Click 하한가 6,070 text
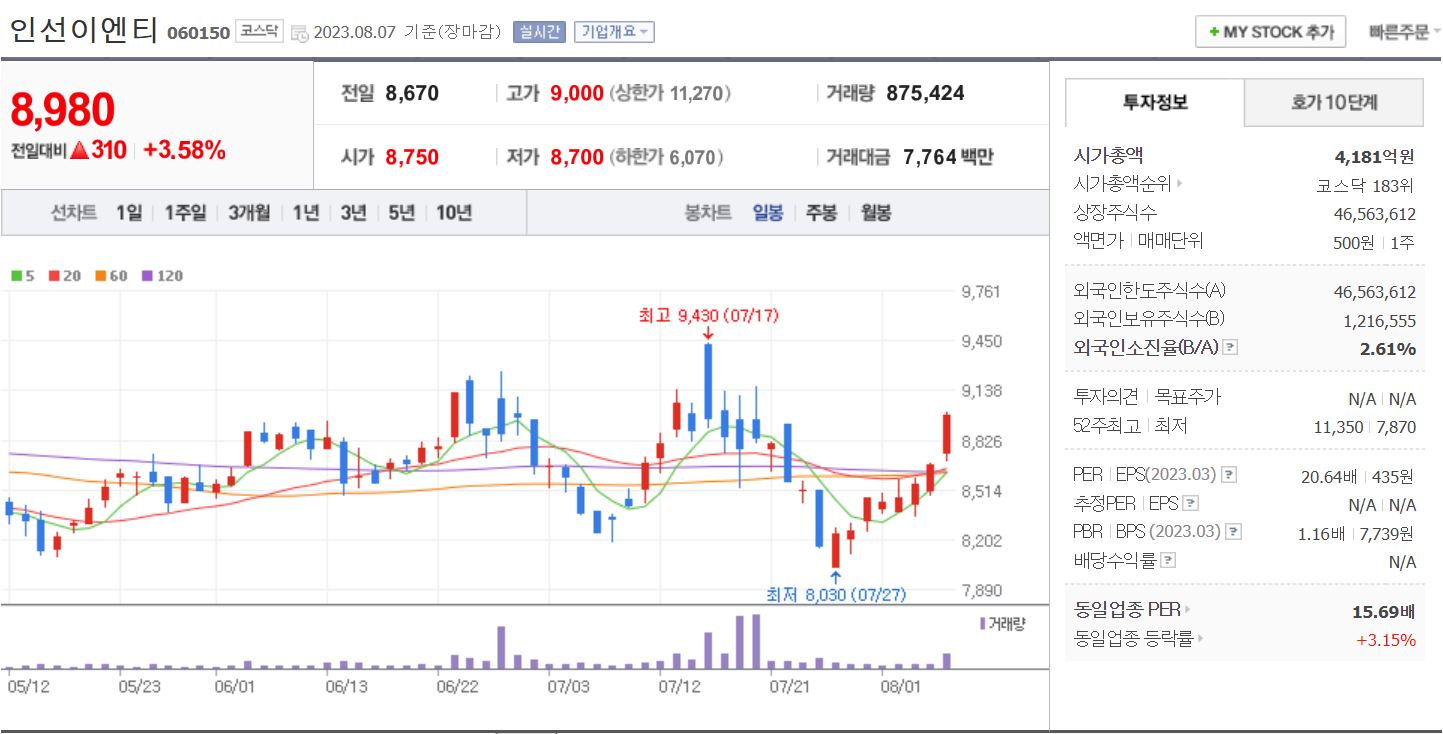Image resolution: width=1443 pixels, height=734 pixels. [666, 157]
